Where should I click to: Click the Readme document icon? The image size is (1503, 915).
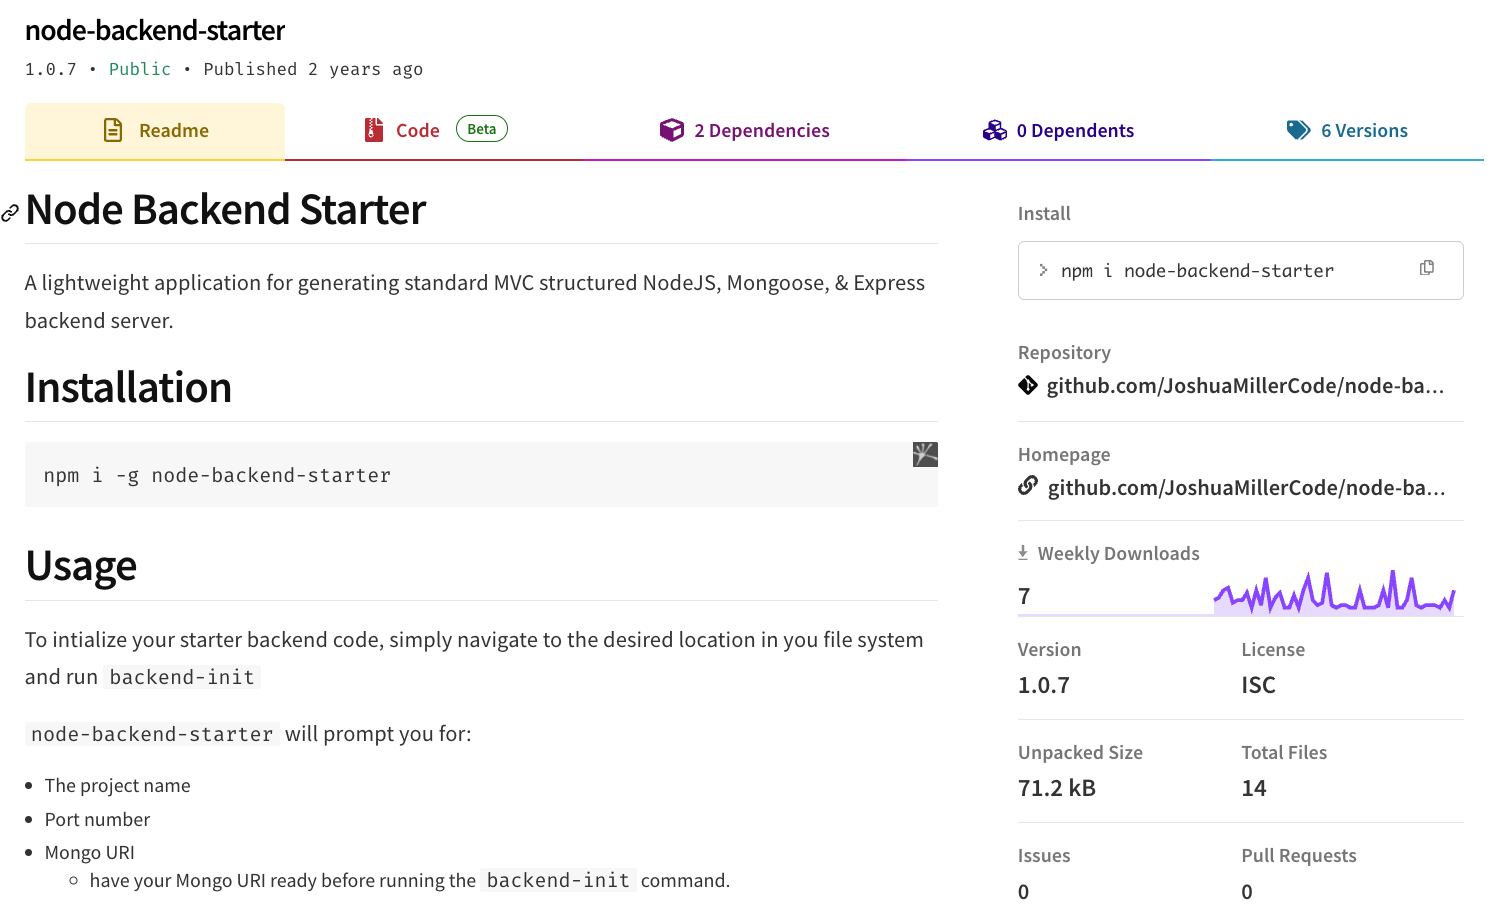(113, 130)
